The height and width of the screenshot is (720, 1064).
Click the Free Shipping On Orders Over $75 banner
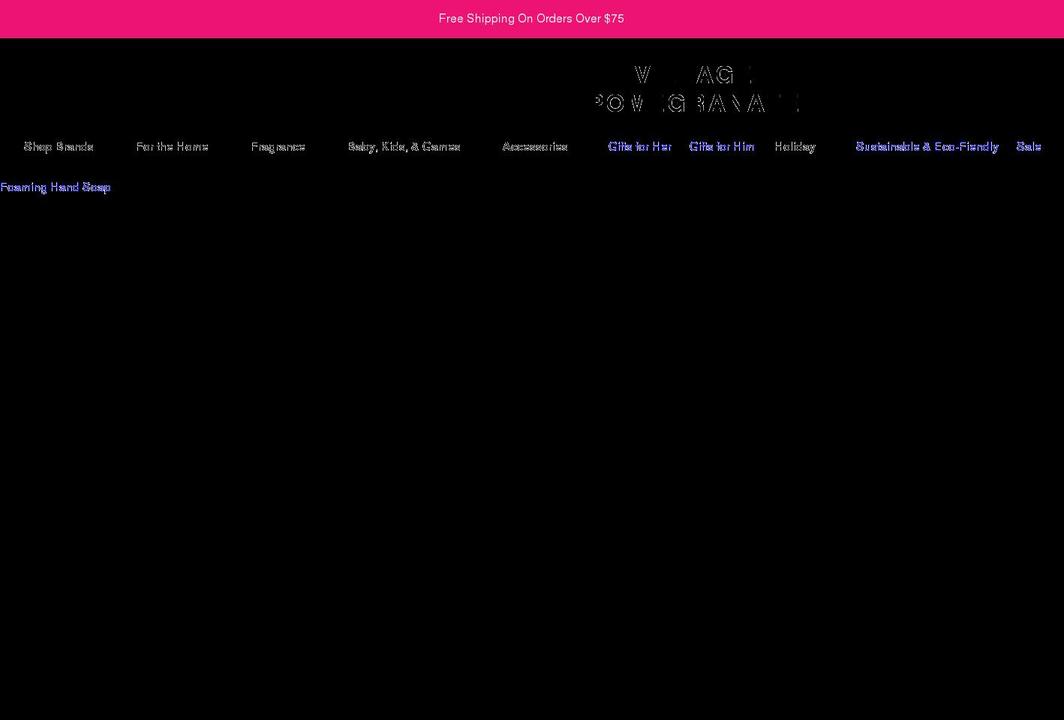click(x=531, y=19)
